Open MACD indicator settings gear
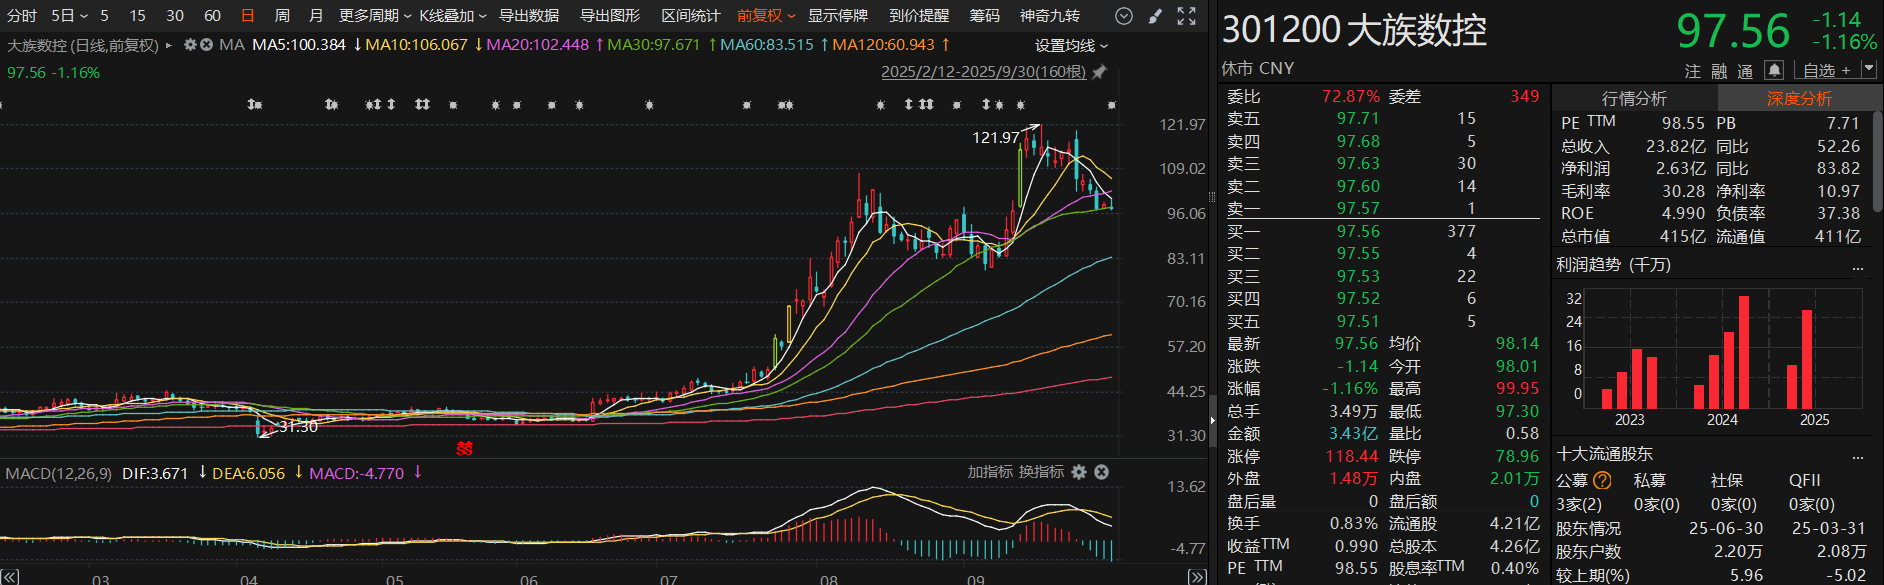 point(1079,472)
